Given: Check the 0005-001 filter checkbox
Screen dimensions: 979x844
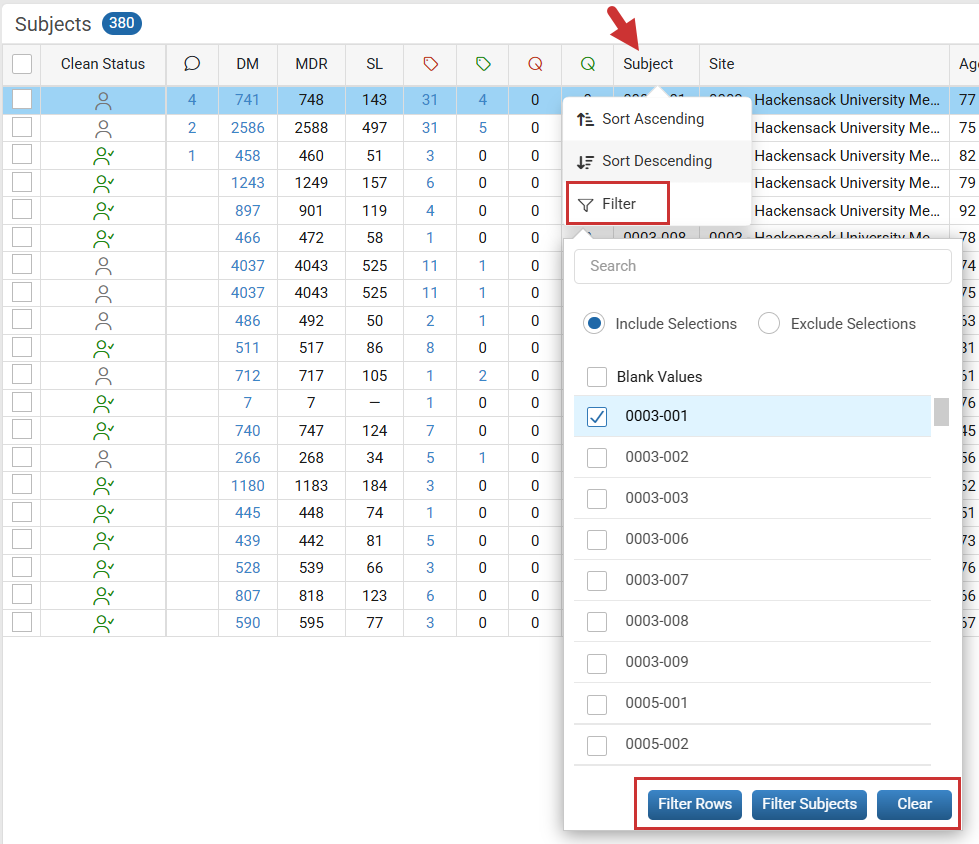Looking at the screenshot, I should coord(597,704).
